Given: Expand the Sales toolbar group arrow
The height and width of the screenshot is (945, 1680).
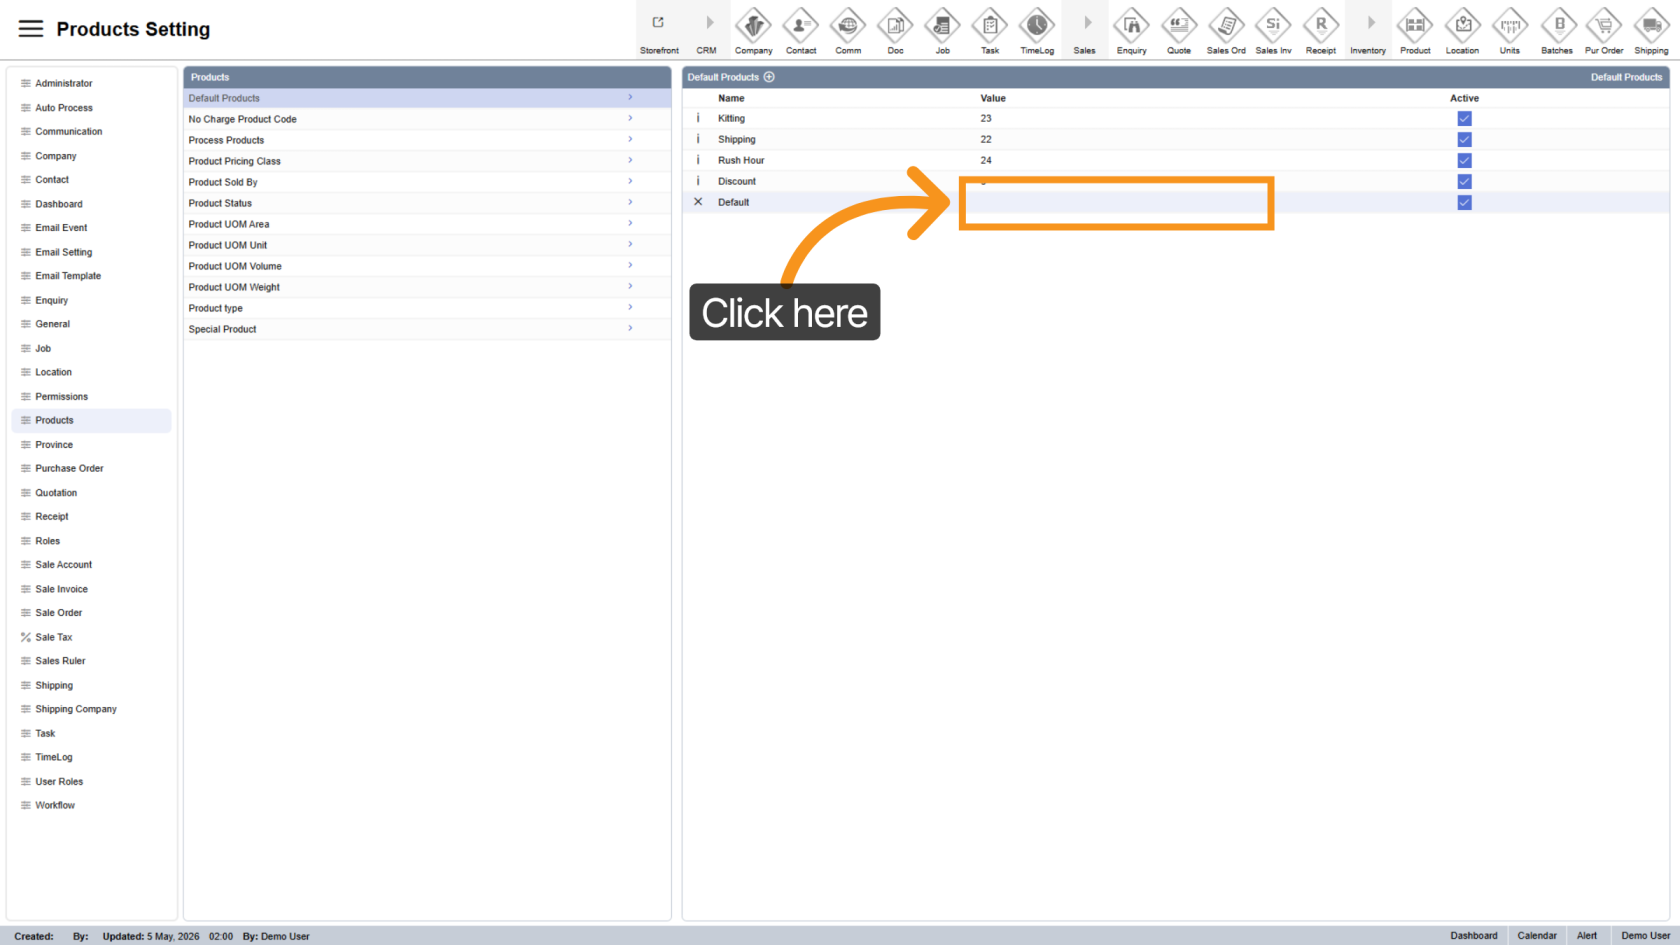Looking at the screenshot, I should click(1087, 22).
